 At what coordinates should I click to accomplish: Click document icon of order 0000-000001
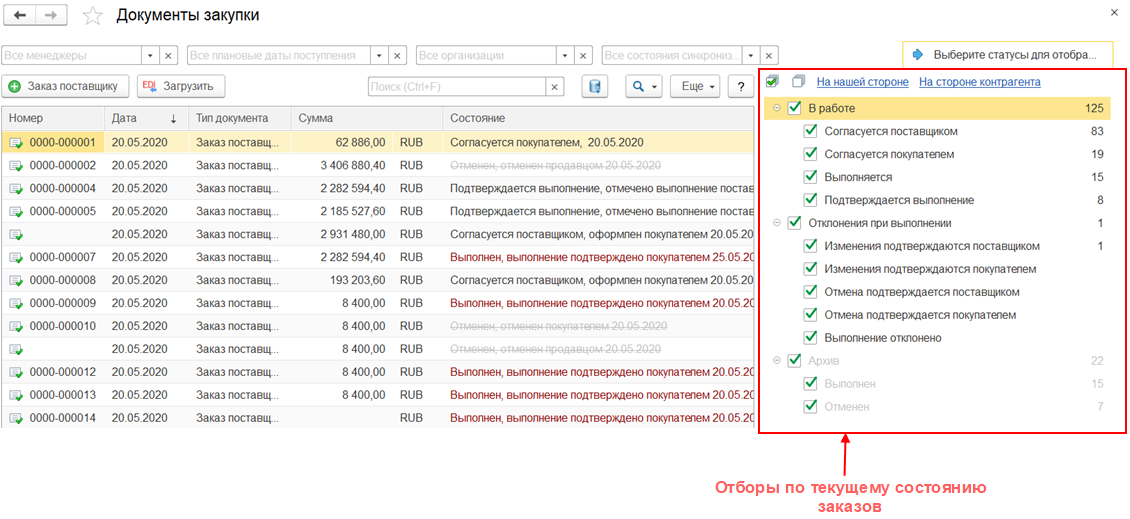15,143
